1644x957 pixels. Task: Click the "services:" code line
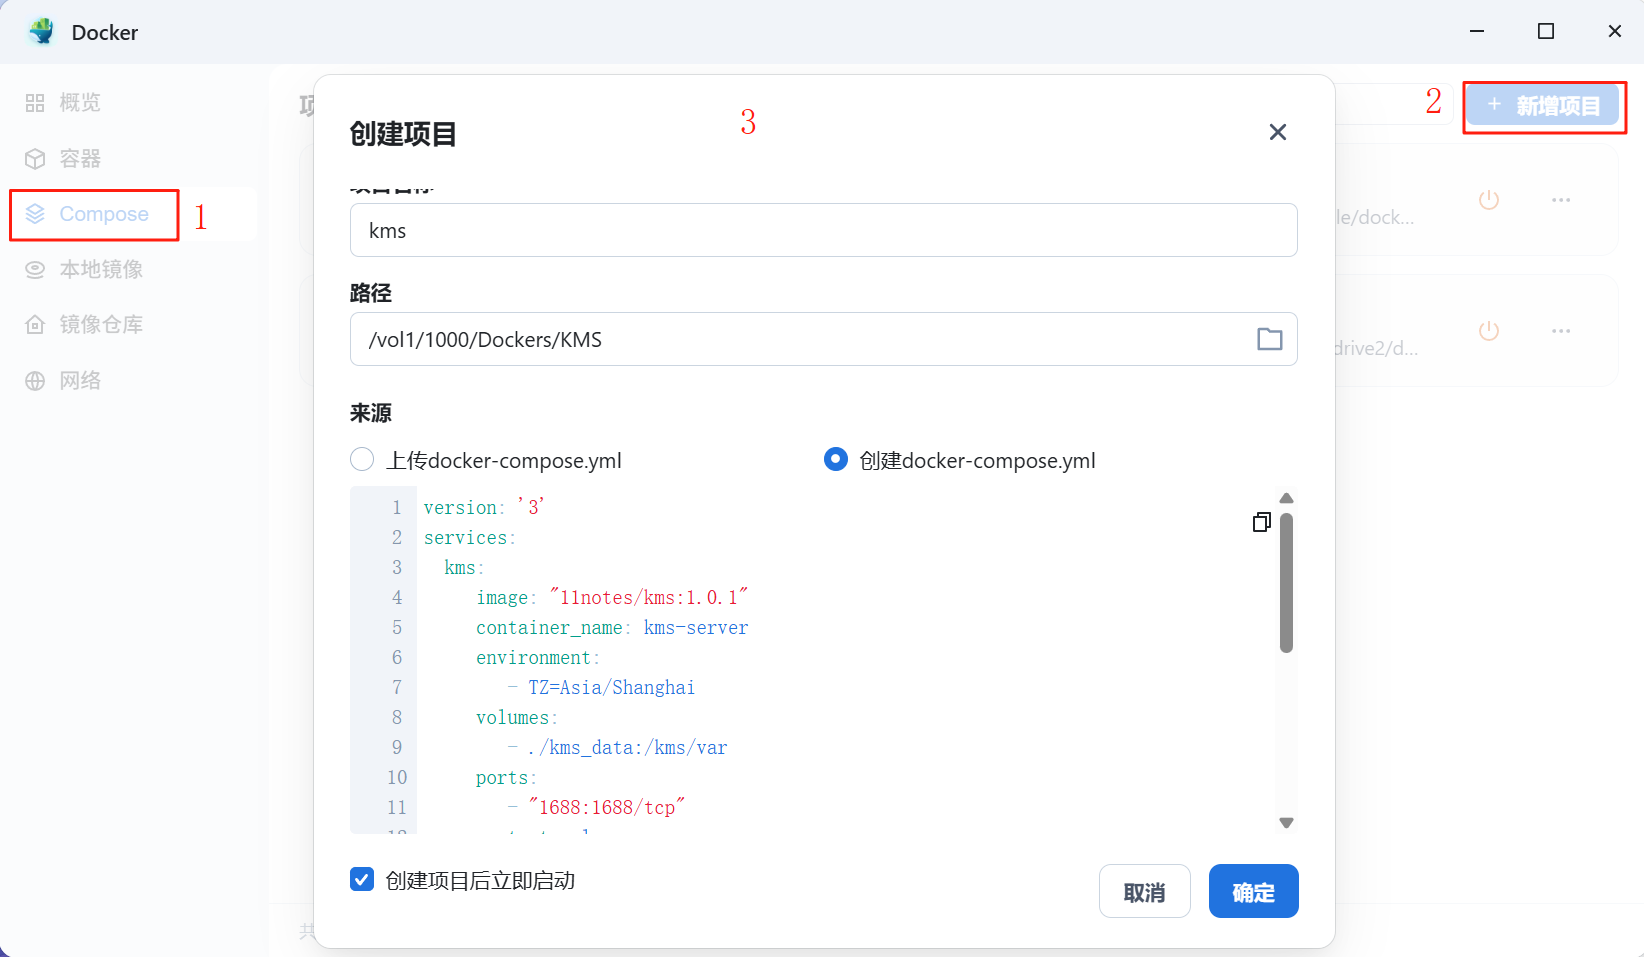point(470,537)
